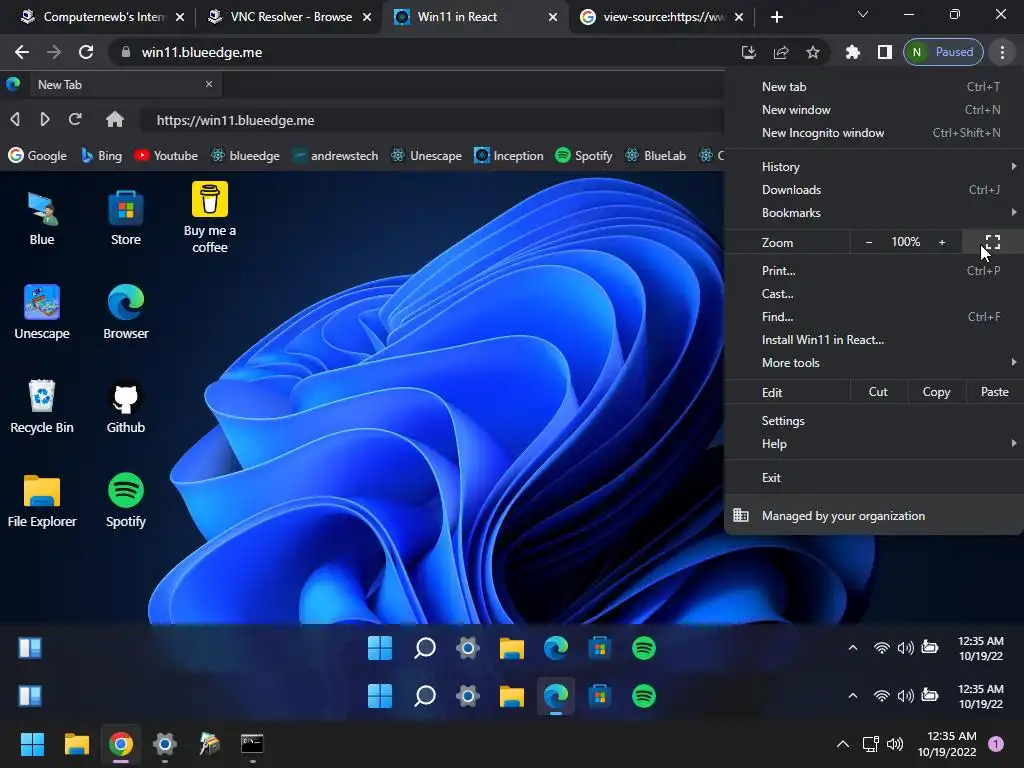Click the Paused profile button
1024x768 pixels.
(x=943, y=52)
